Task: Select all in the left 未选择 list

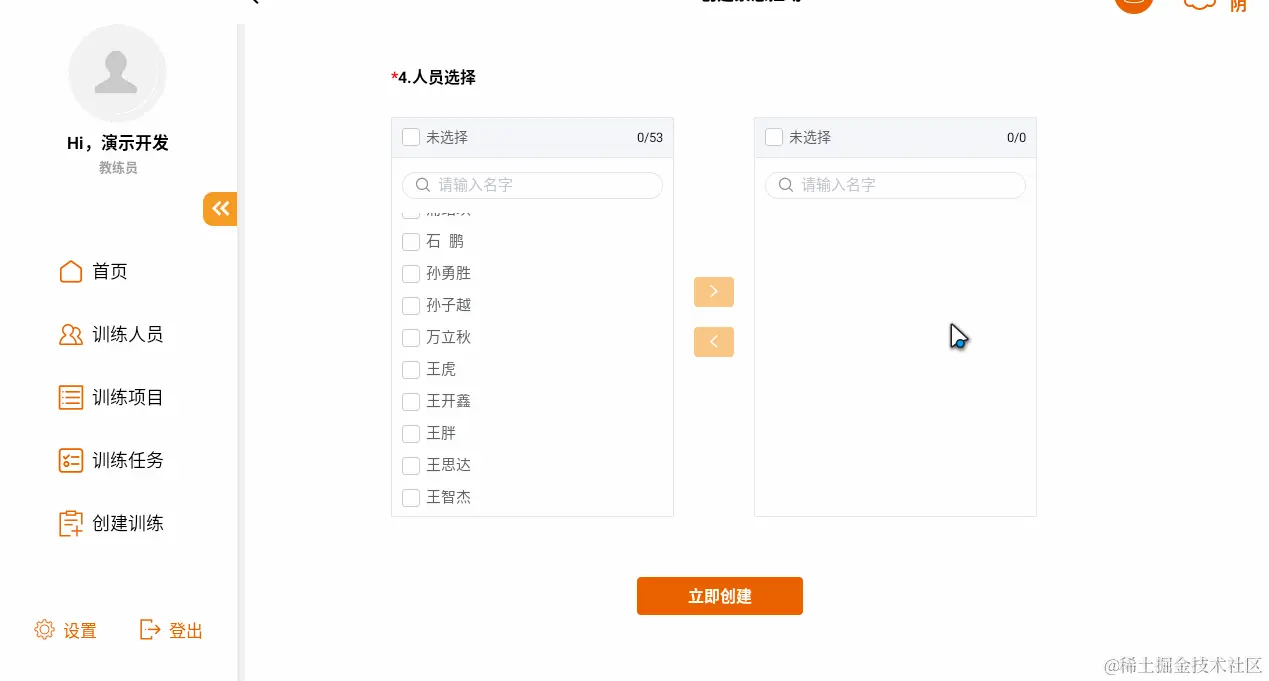Action: (x=411, y=138)
